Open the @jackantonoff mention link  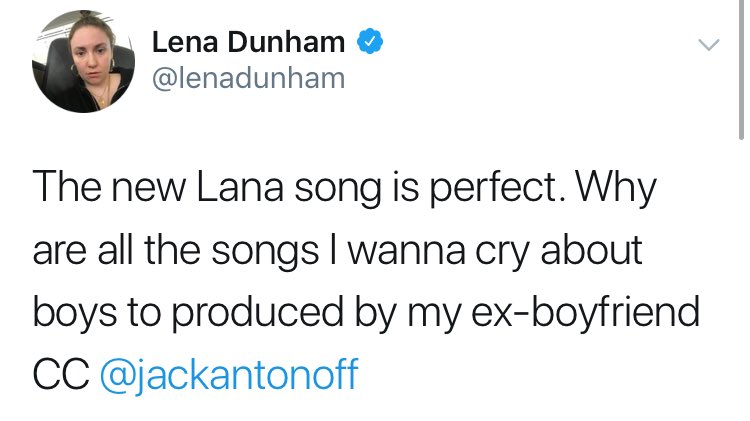click(x=228, y=376)
